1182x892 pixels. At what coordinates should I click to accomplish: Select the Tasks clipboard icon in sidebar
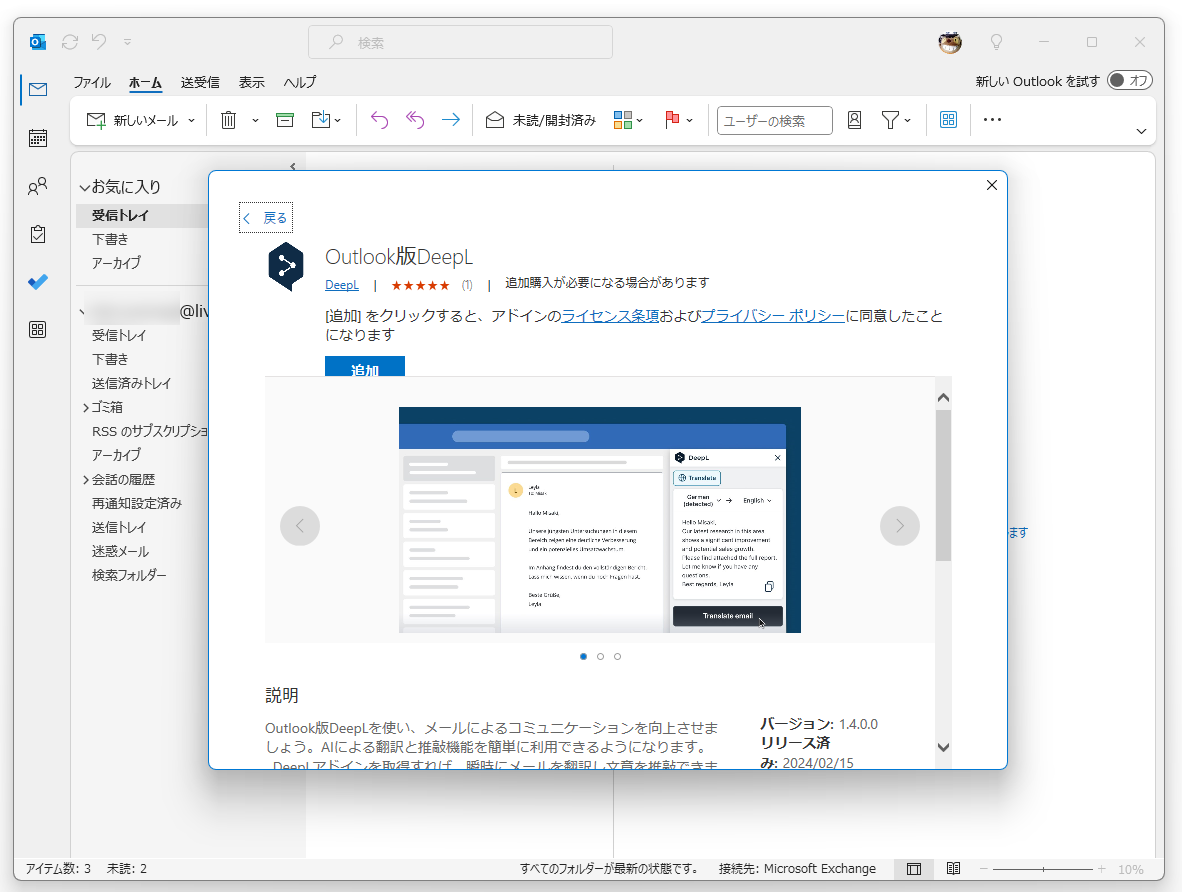[38, 234]
